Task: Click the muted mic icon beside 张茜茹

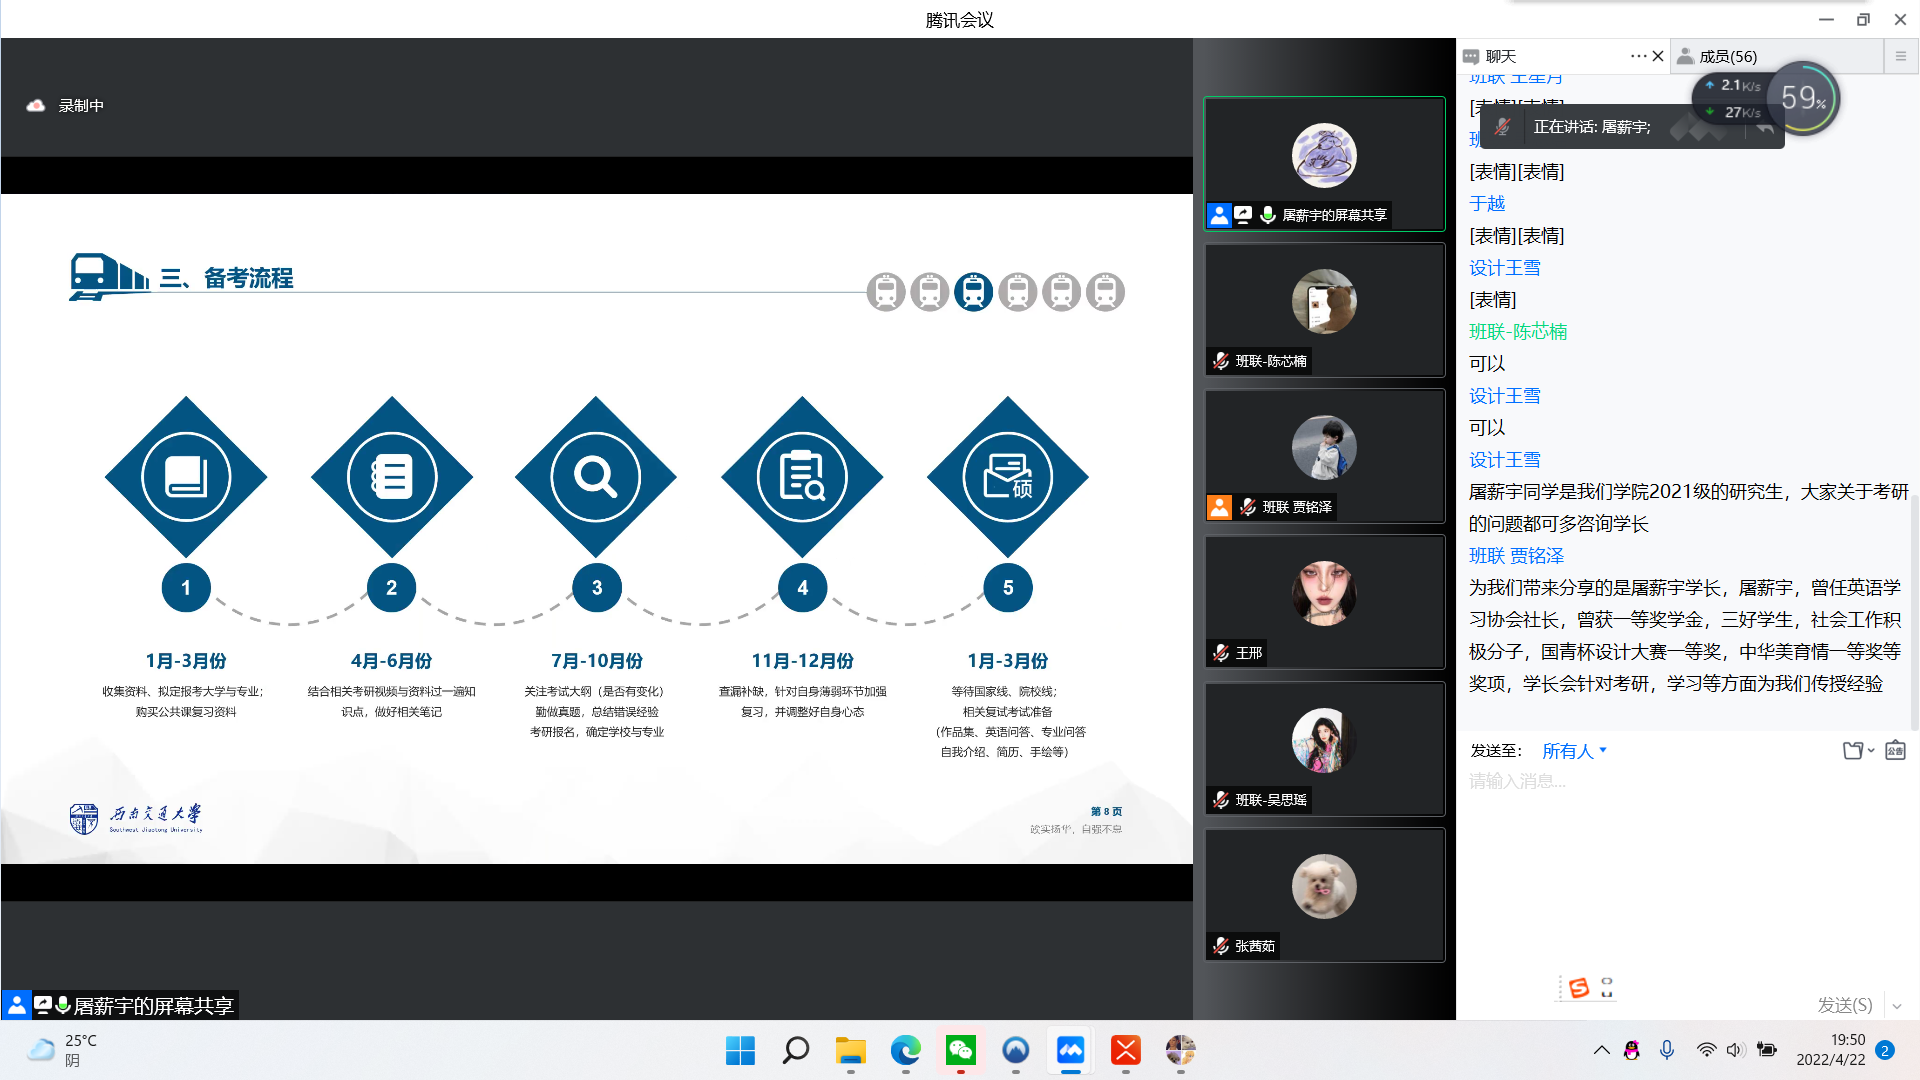Action: [x=1221, y=946]
